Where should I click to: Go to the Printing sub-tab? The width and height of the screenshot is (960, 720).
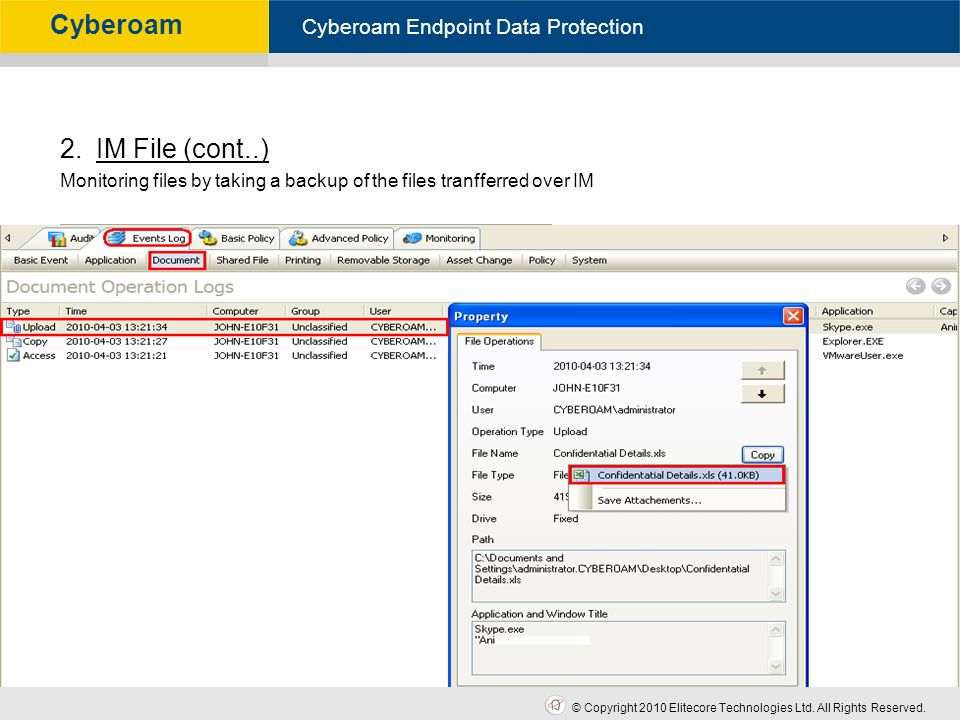(x=302, y=260)
